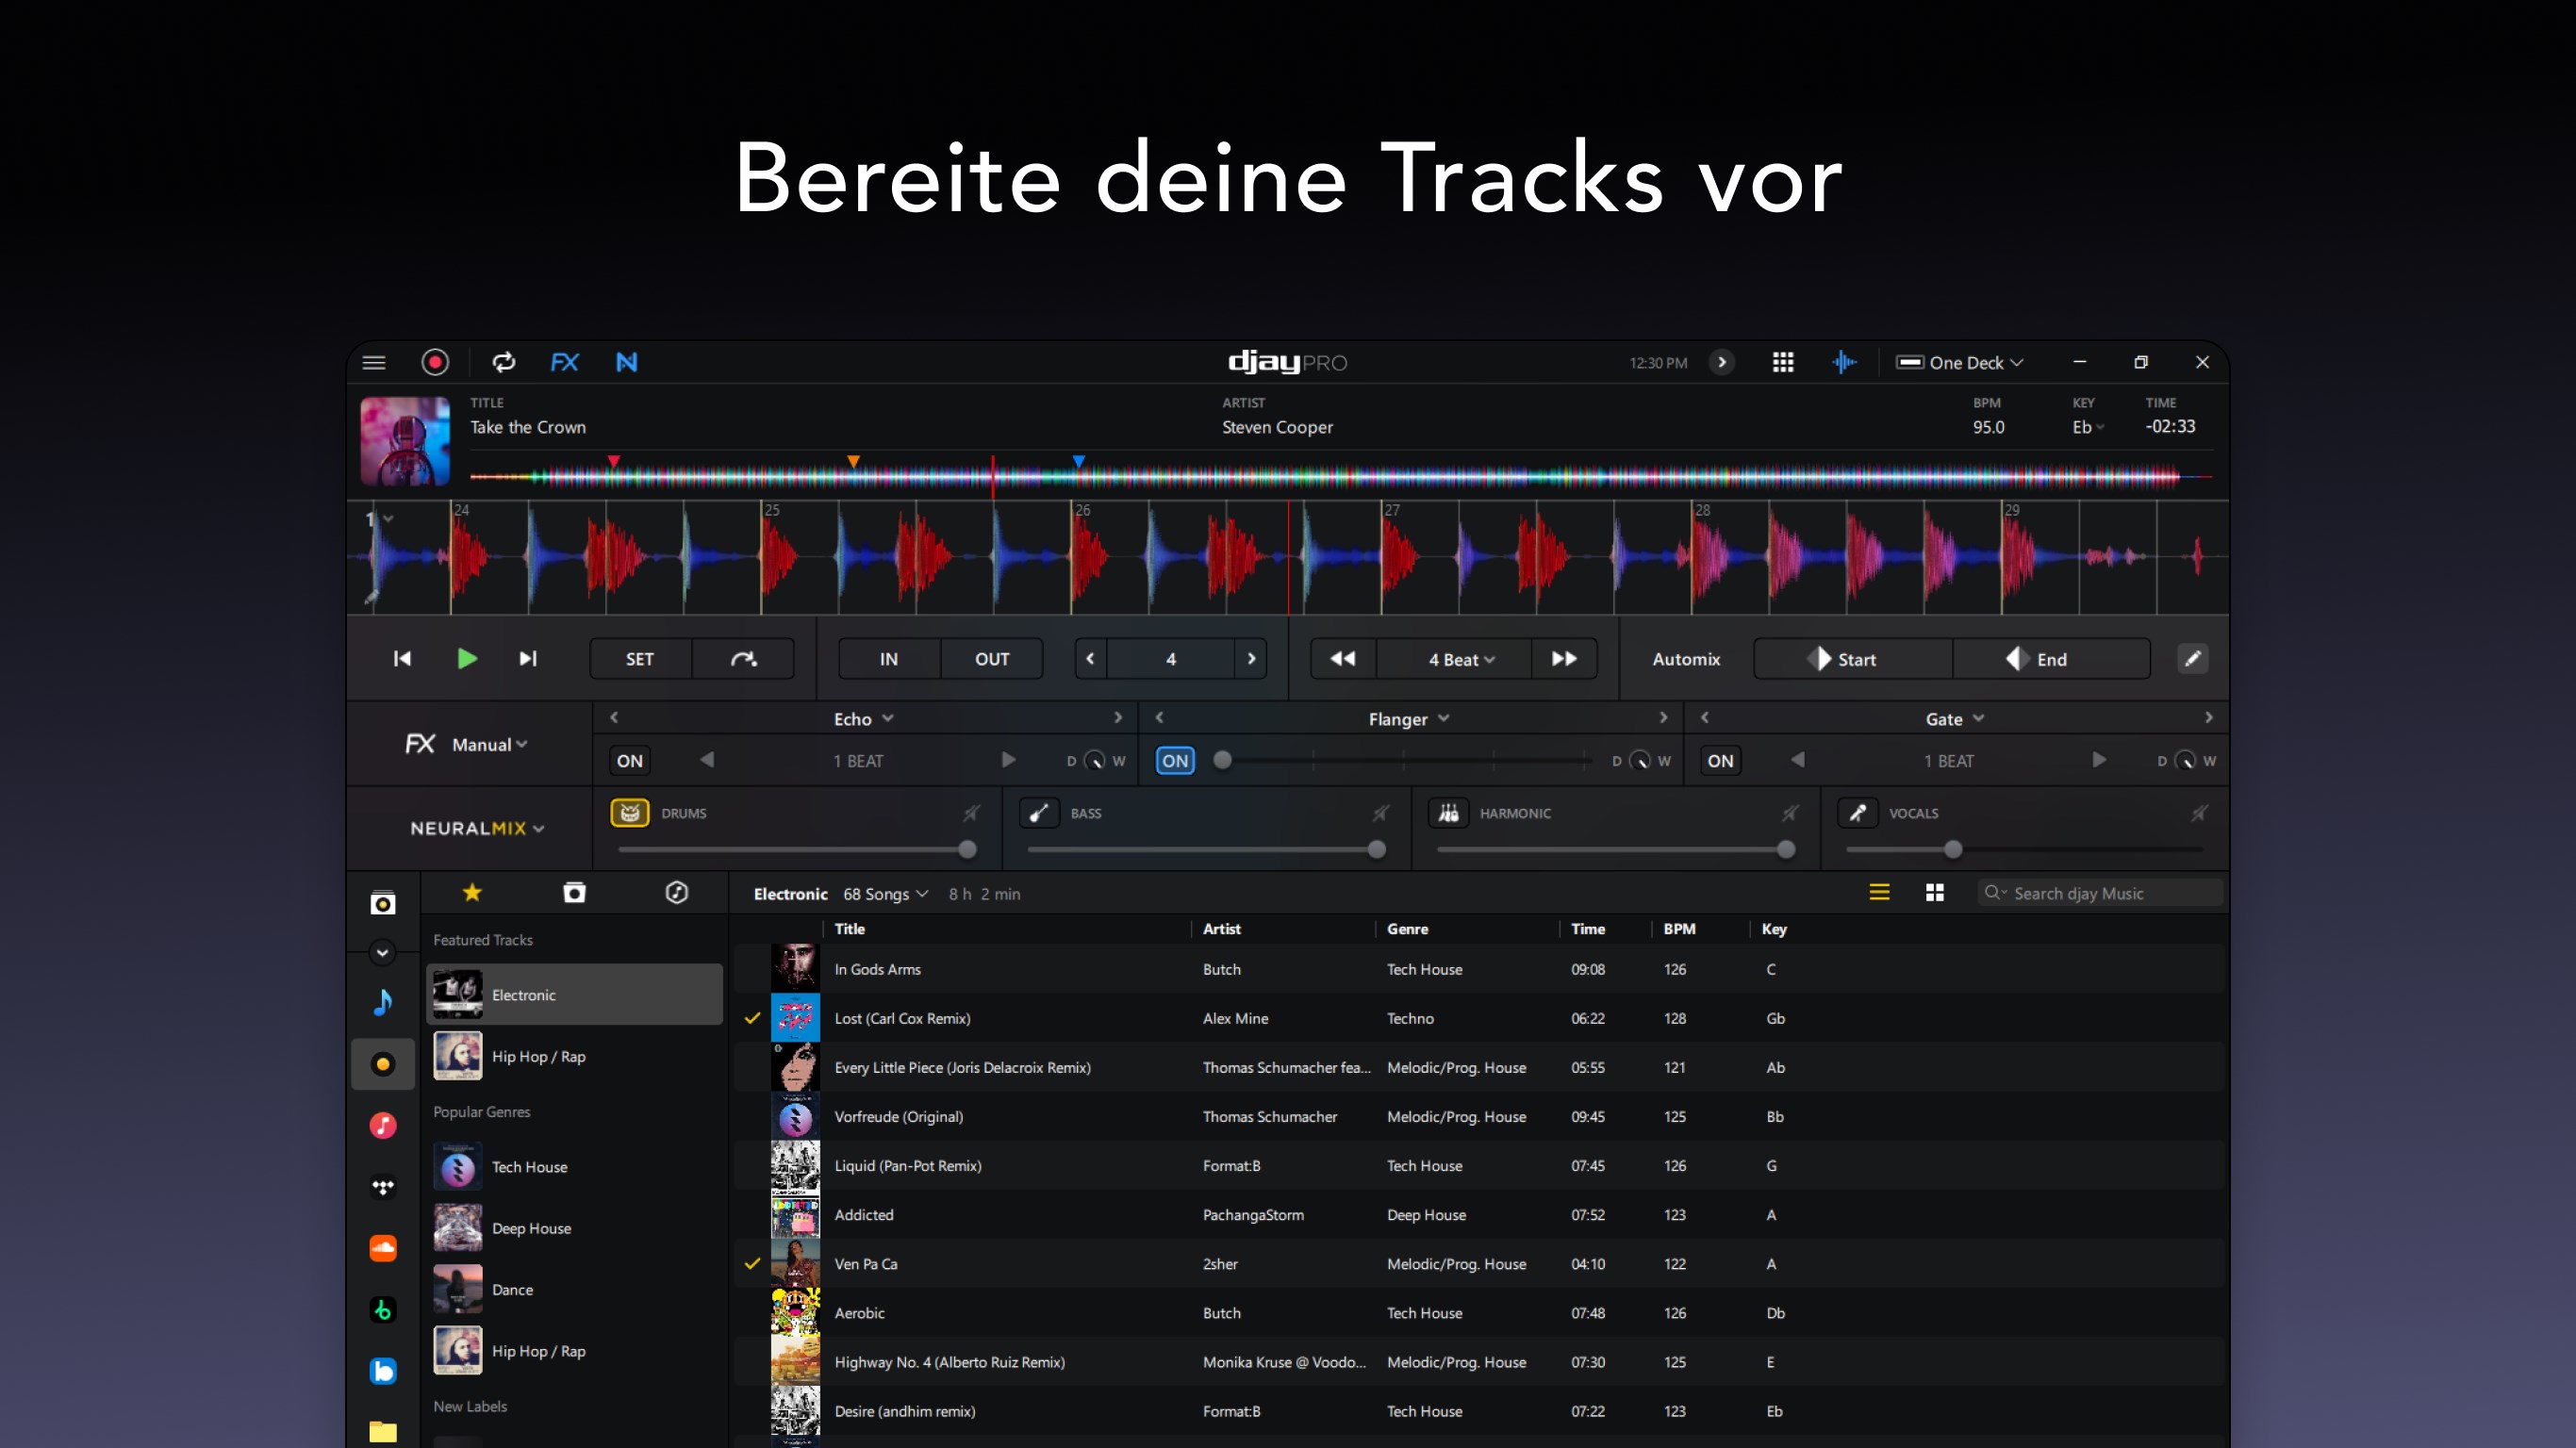The width and height of the screenshot is (2576, 1448).
Task: Click the fast-forward beat-jump button
Action: [x=1564, y=659]
